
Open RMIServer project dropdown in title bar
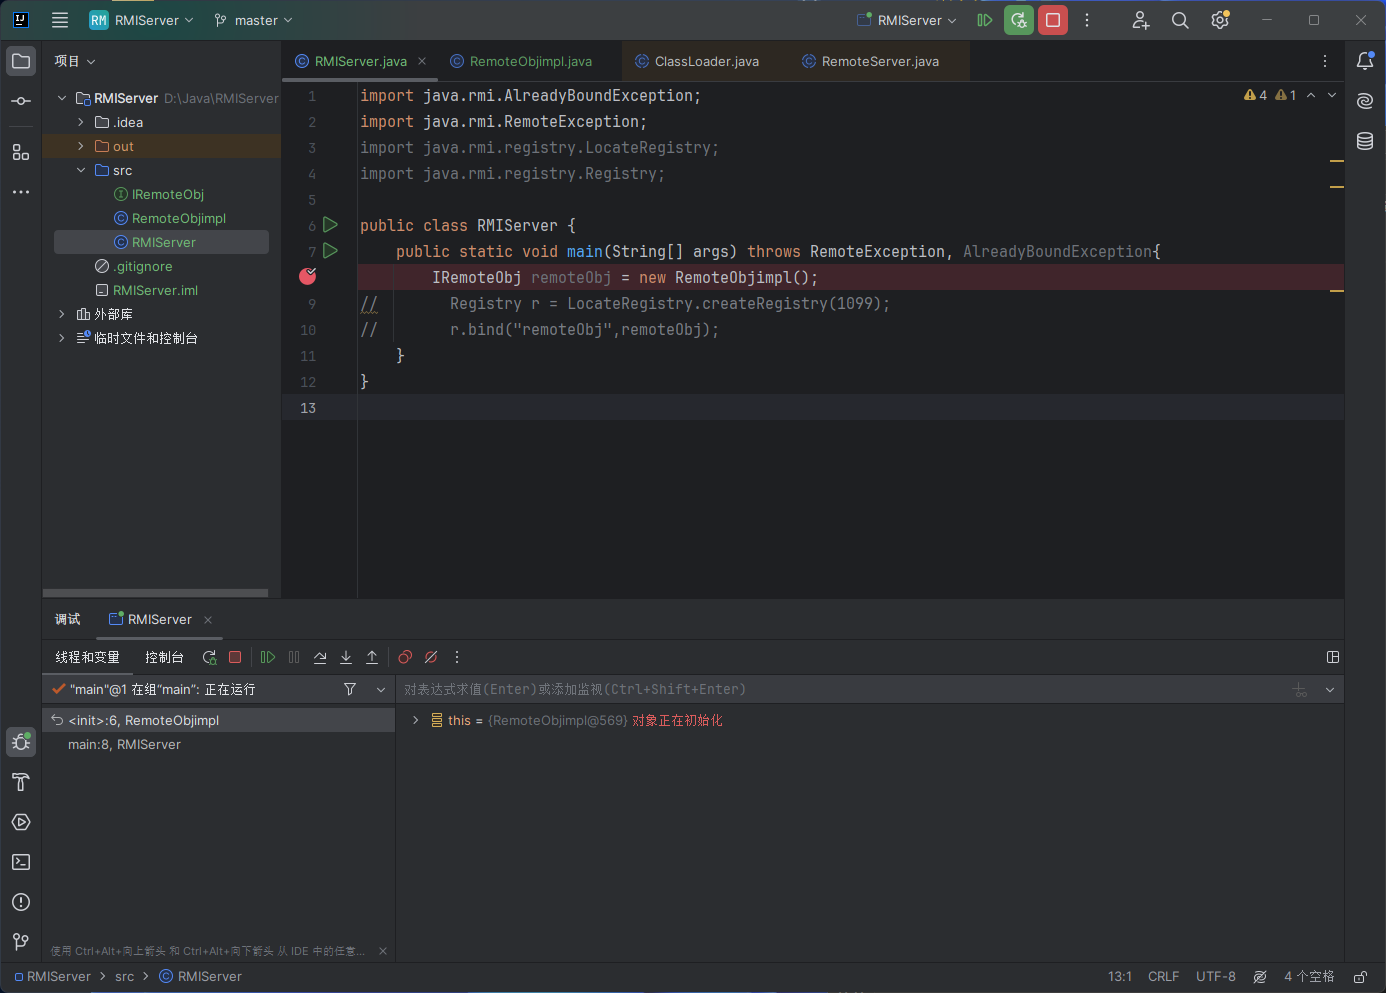pyautogui.click(x=141, y=20)
